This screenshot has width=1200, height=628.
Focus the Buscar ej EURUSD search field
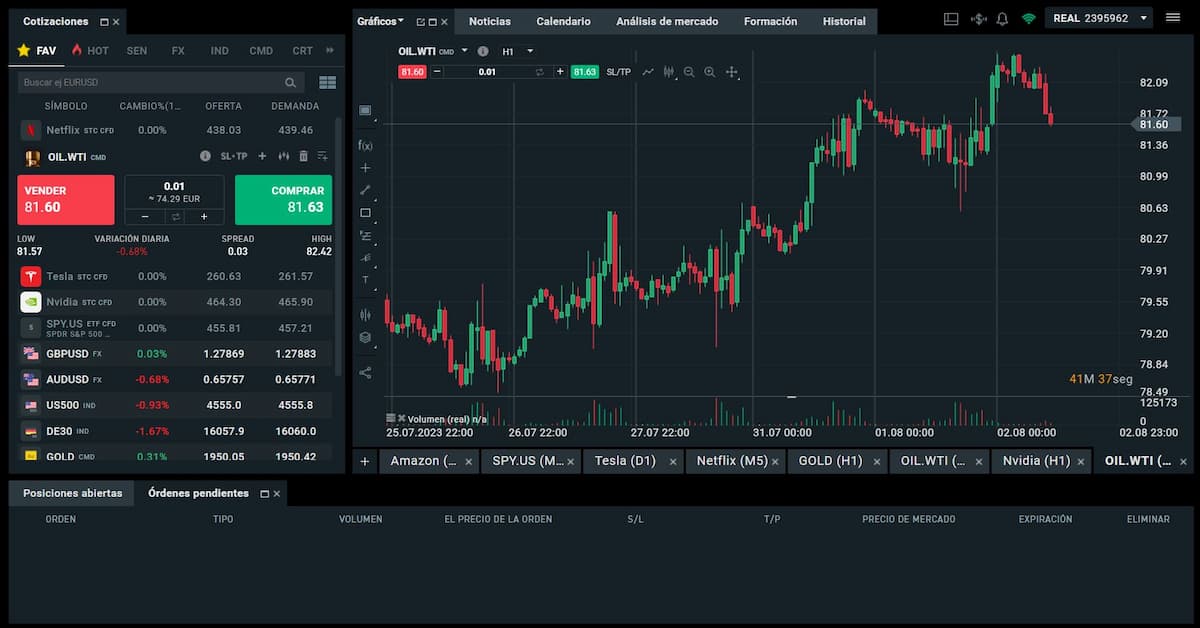click(x=160, y=83)
